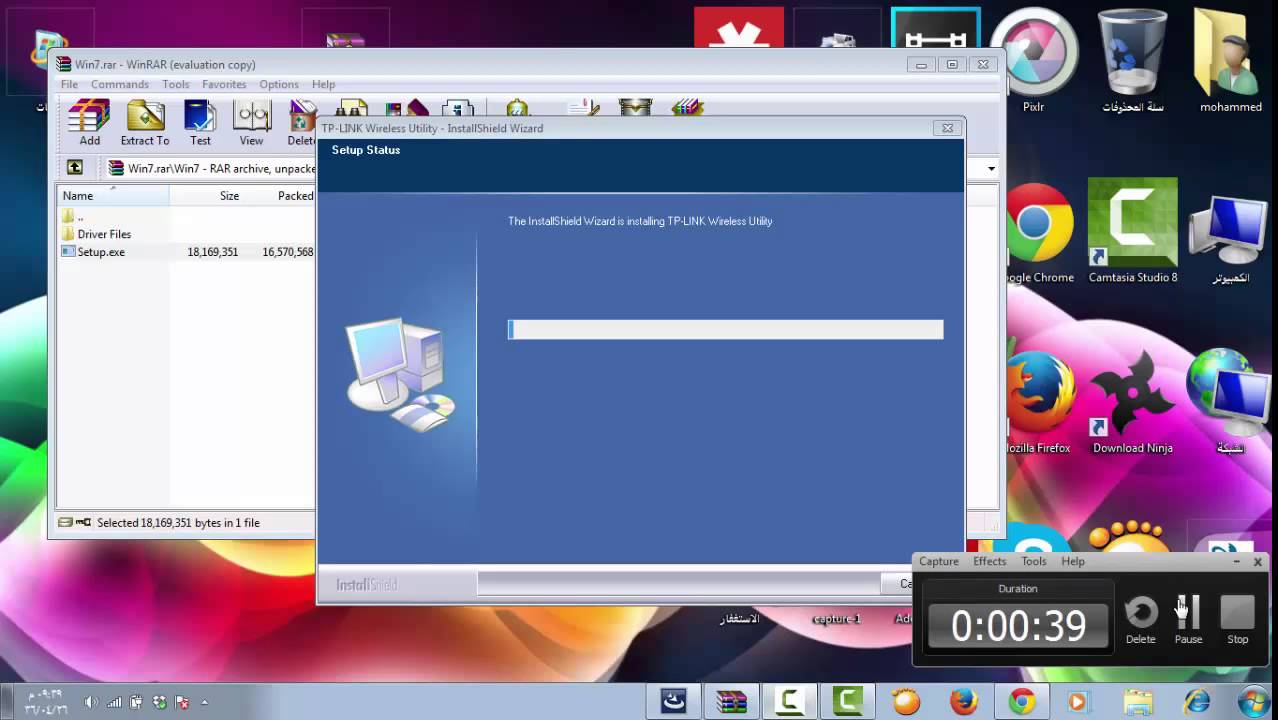Click the drive/key icon in WinRAR status bar
The height and width of the screenshot is (720, 1278).
74,522
